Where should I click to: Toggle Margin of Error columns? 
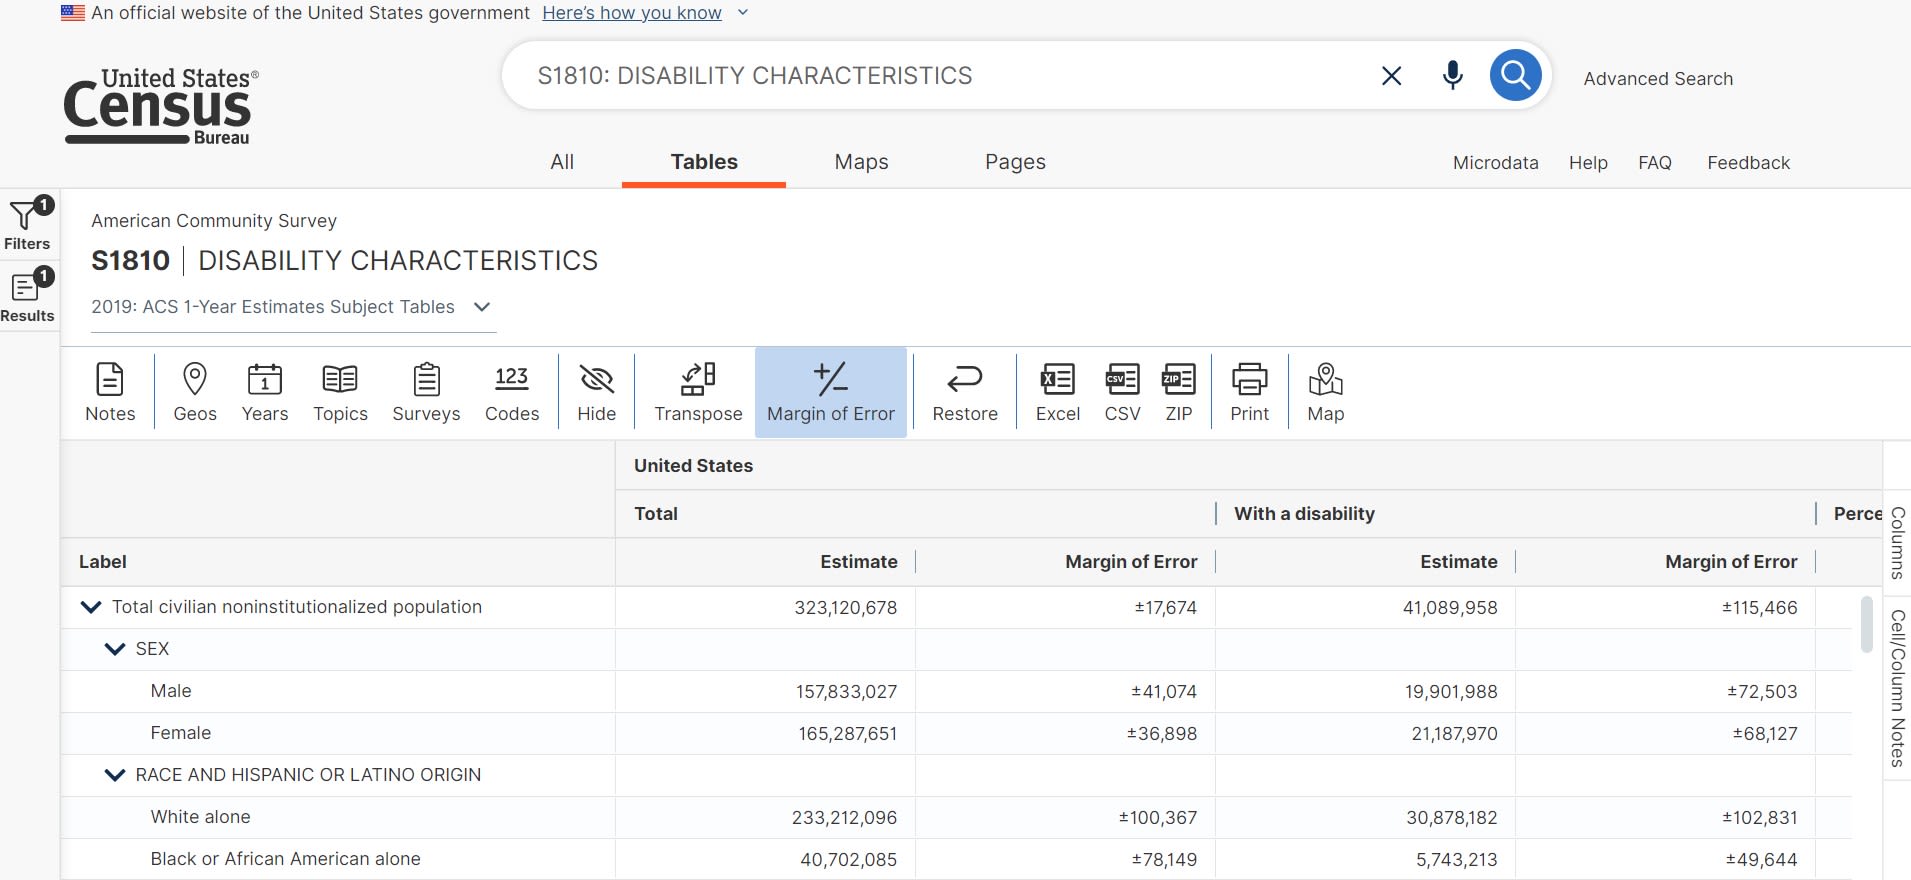coord(830,392)
